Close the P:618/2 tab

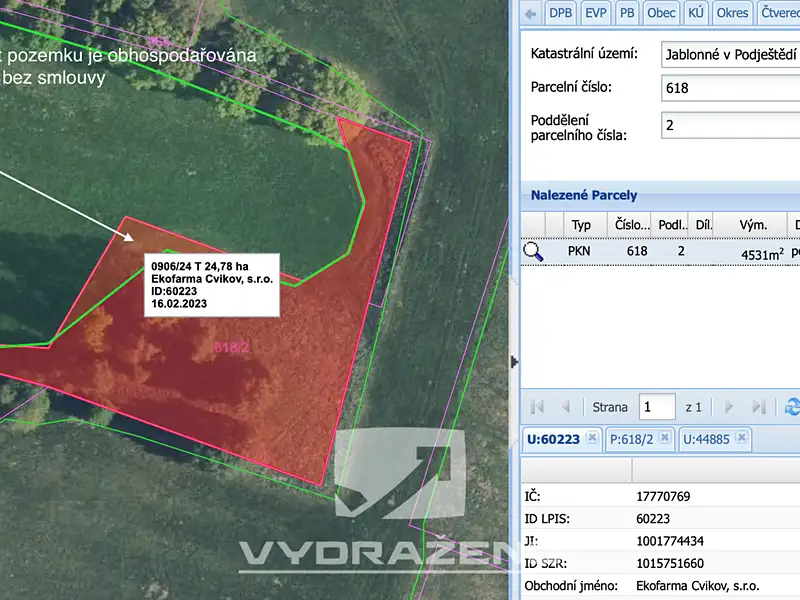point(664,438)
